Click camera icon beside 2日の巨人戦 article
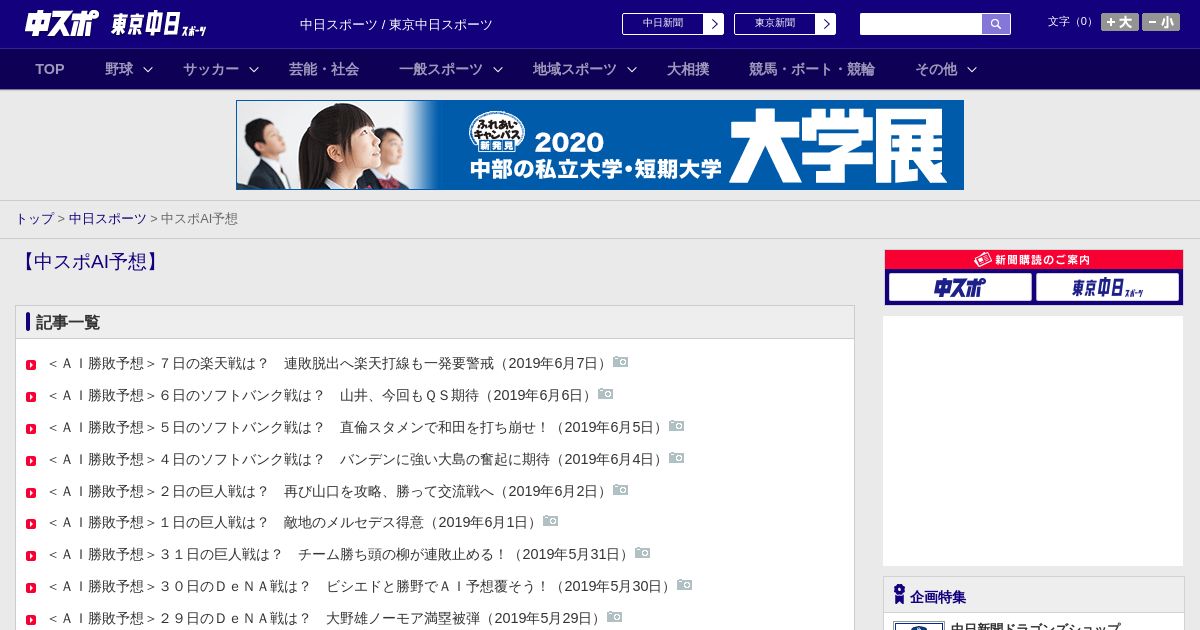Image resolution: width=1200 pixels, height=630 pixels. click(x=621, y=490)
